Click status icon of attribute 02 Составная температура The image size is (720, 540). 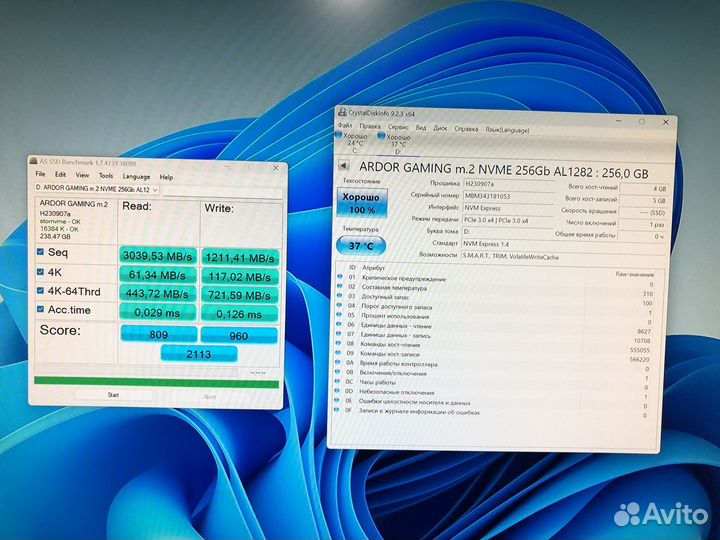pyautogui.click(x=340, y=286)
